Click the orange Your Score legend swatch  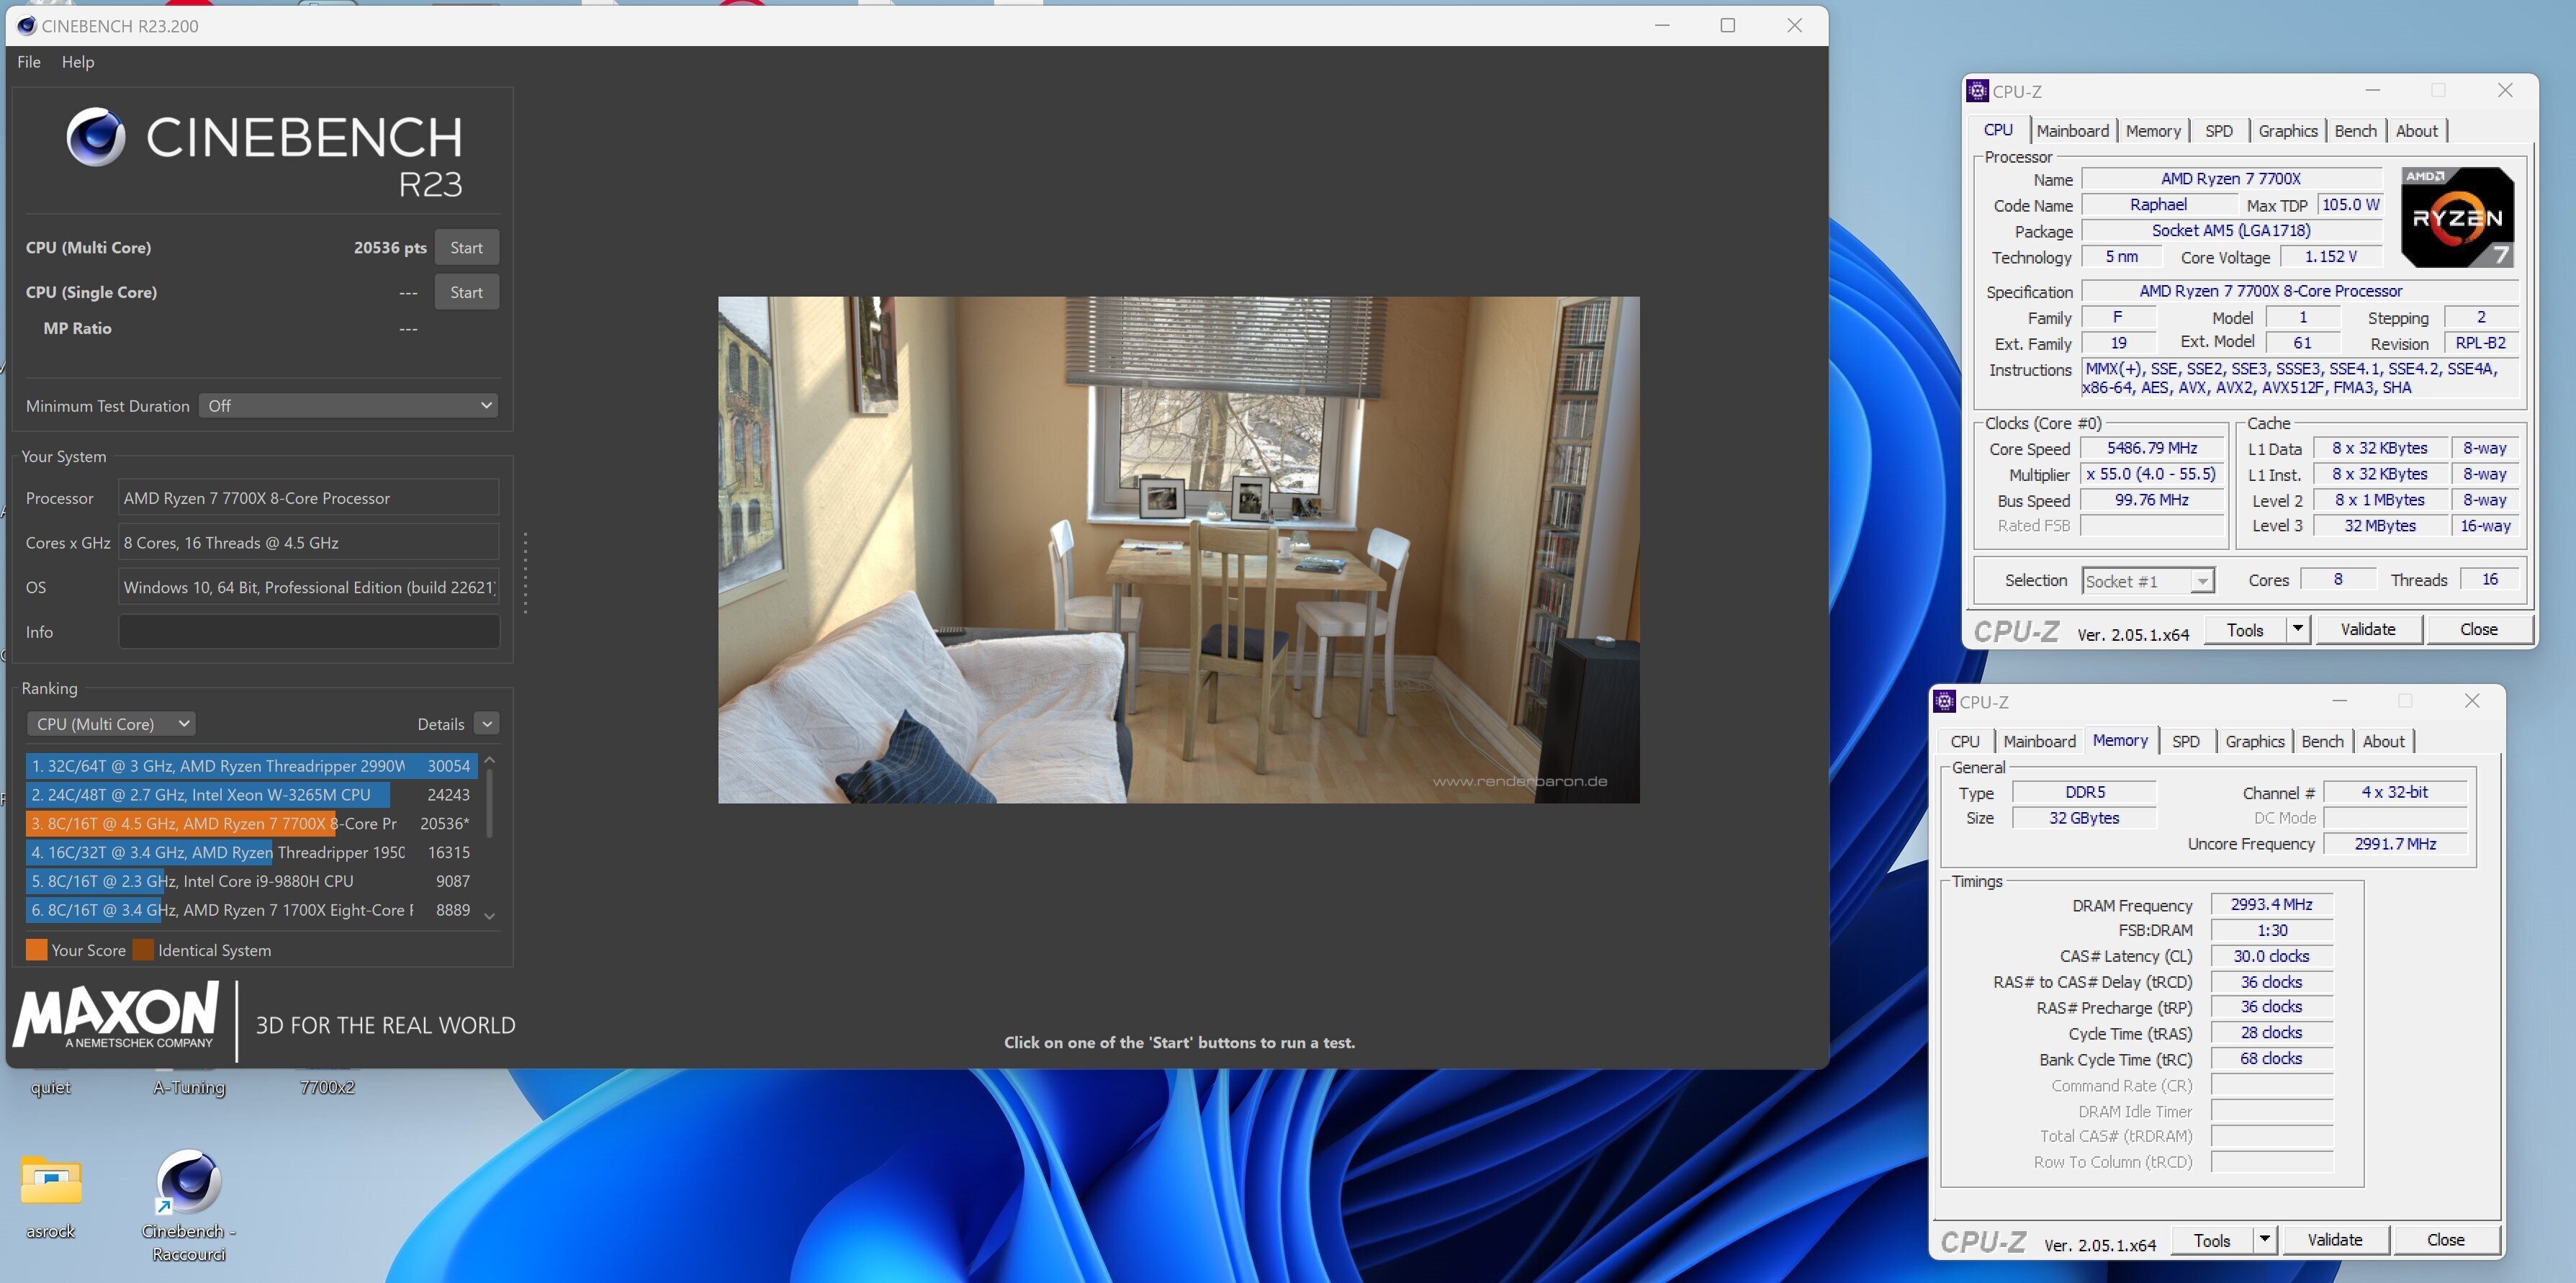[x=36, y=950]
